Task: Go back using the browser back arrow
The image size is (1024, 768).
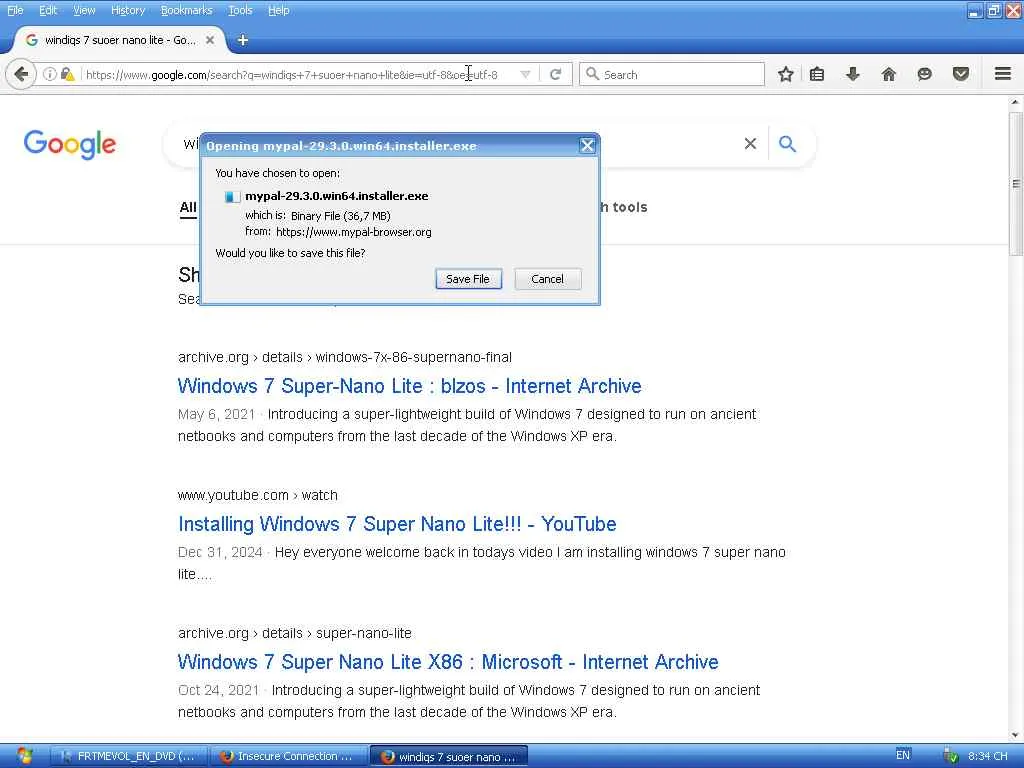Action: 21,74
